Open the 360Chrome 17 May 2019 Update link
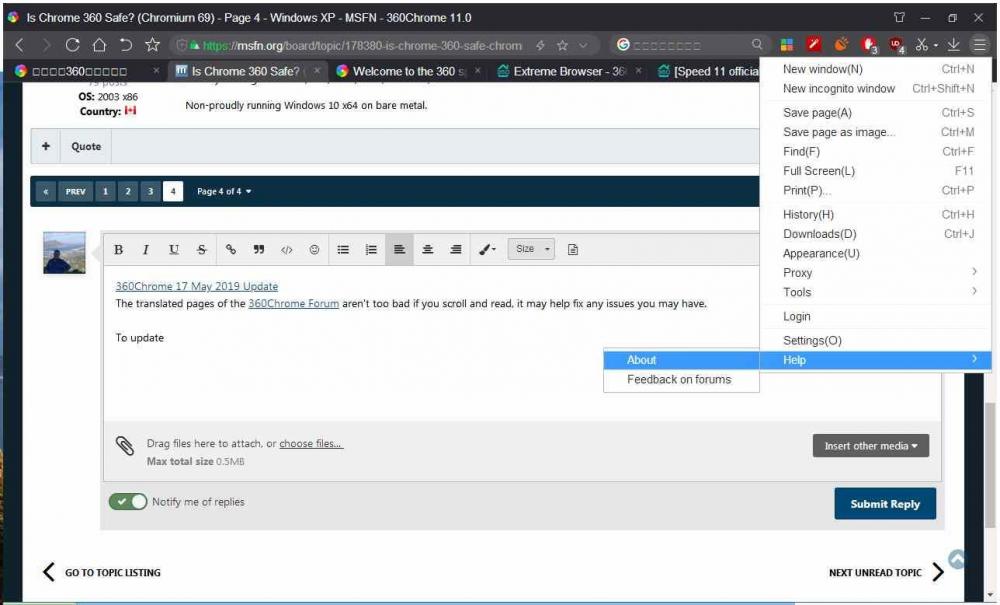Viewport: 1000px width, 605px height. tap(196, 286)
